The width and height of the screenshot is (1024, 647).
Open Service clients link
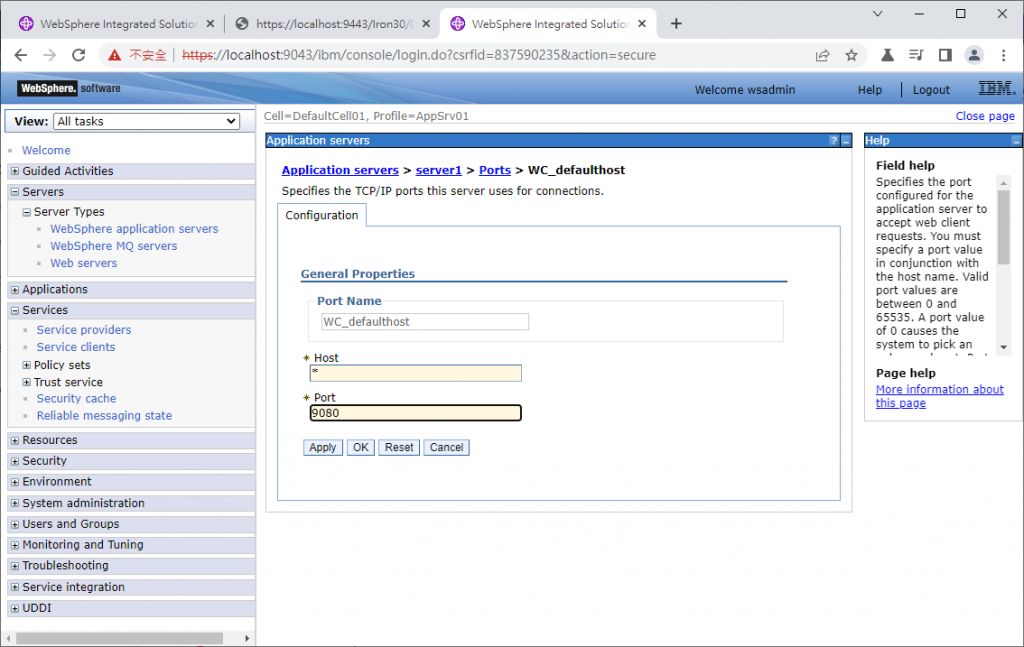click(76, 347)
